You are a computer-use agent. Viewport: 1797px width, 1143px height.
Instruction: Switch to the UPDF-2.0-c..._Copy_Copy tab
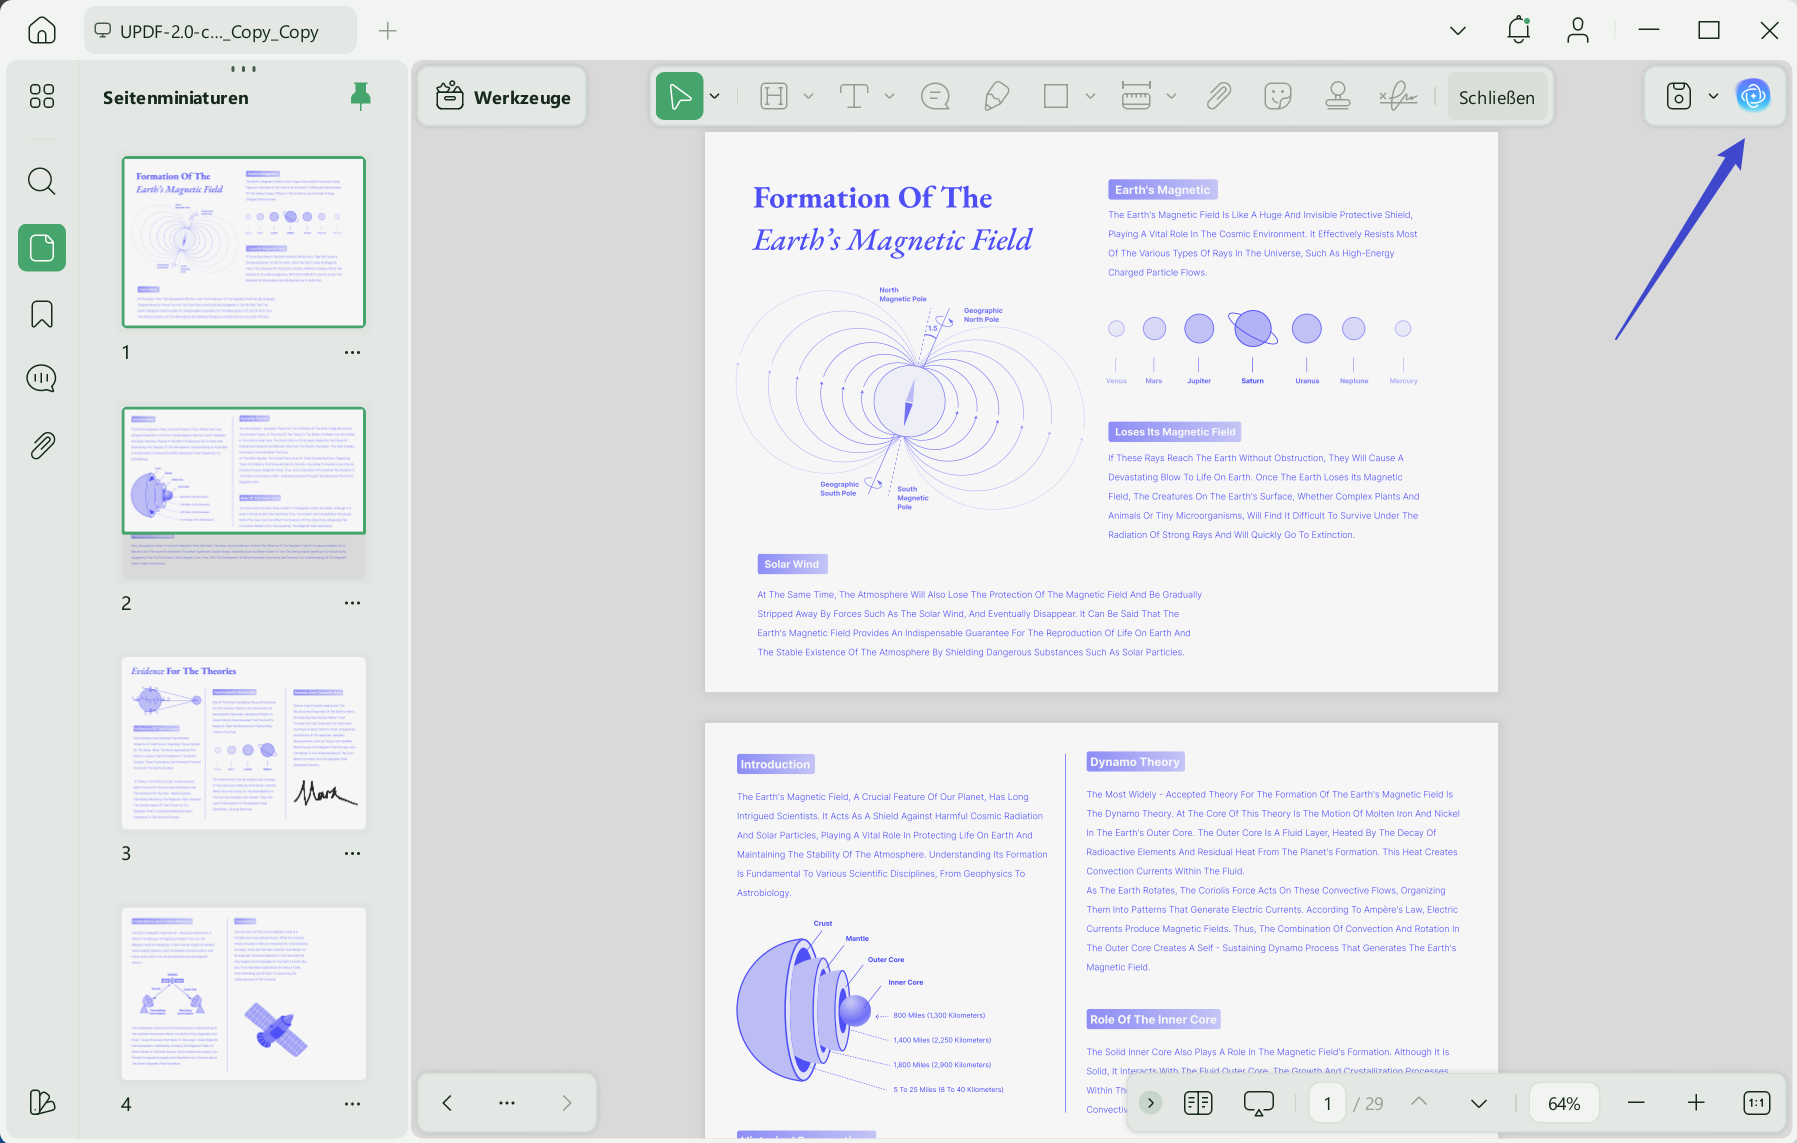[220, 31]
